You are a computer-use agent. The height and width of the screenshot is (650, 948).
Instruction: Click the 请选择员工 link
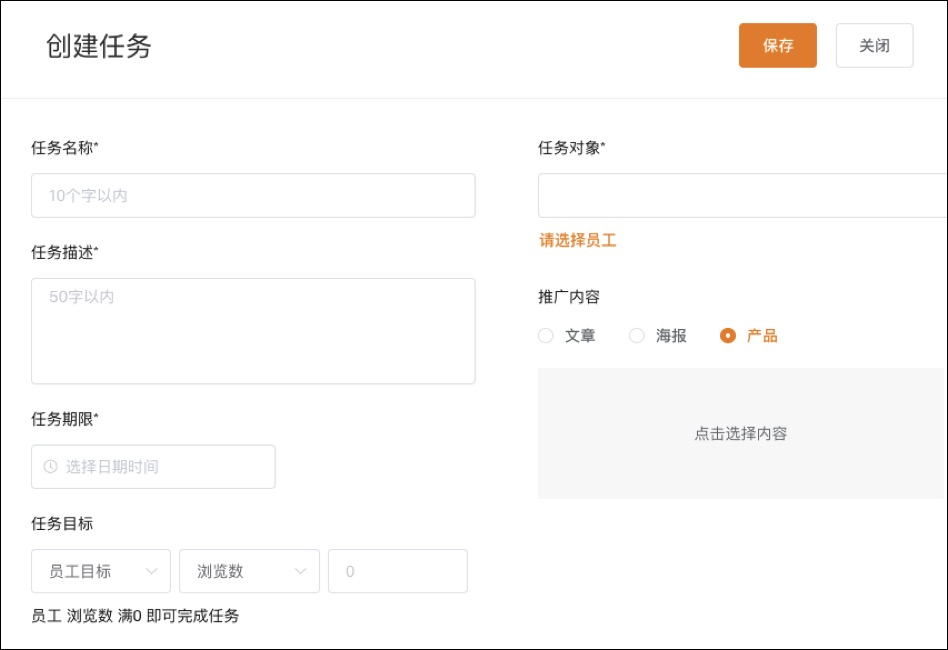(x=578, y=240)
